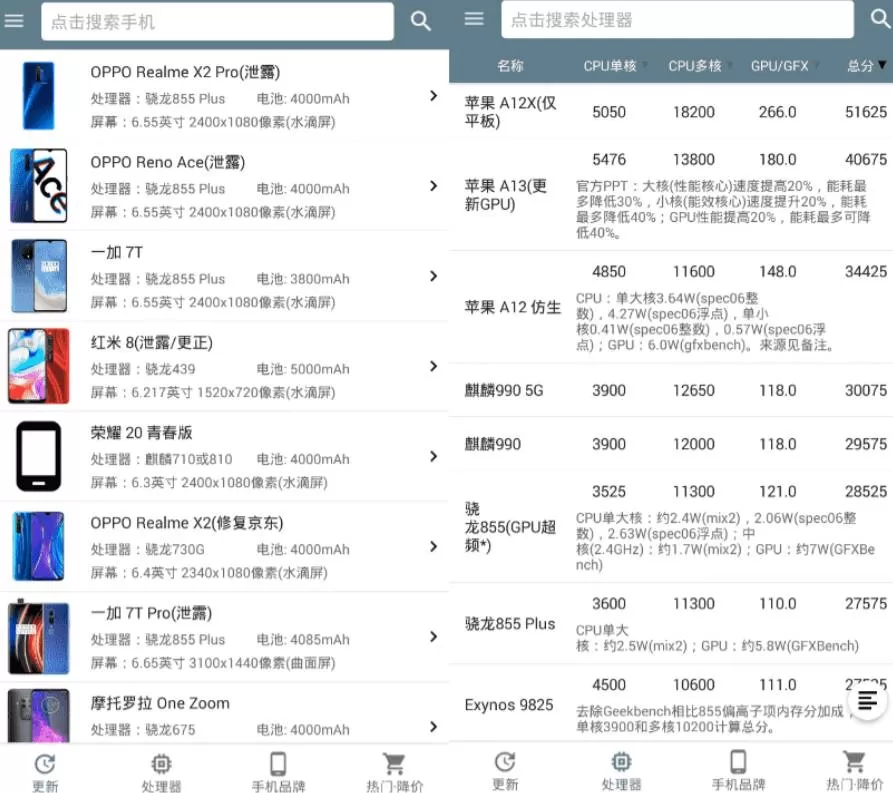Open the left panel hamburger menu
Viewport: 893px width, 793px height.
pos(14,19)
